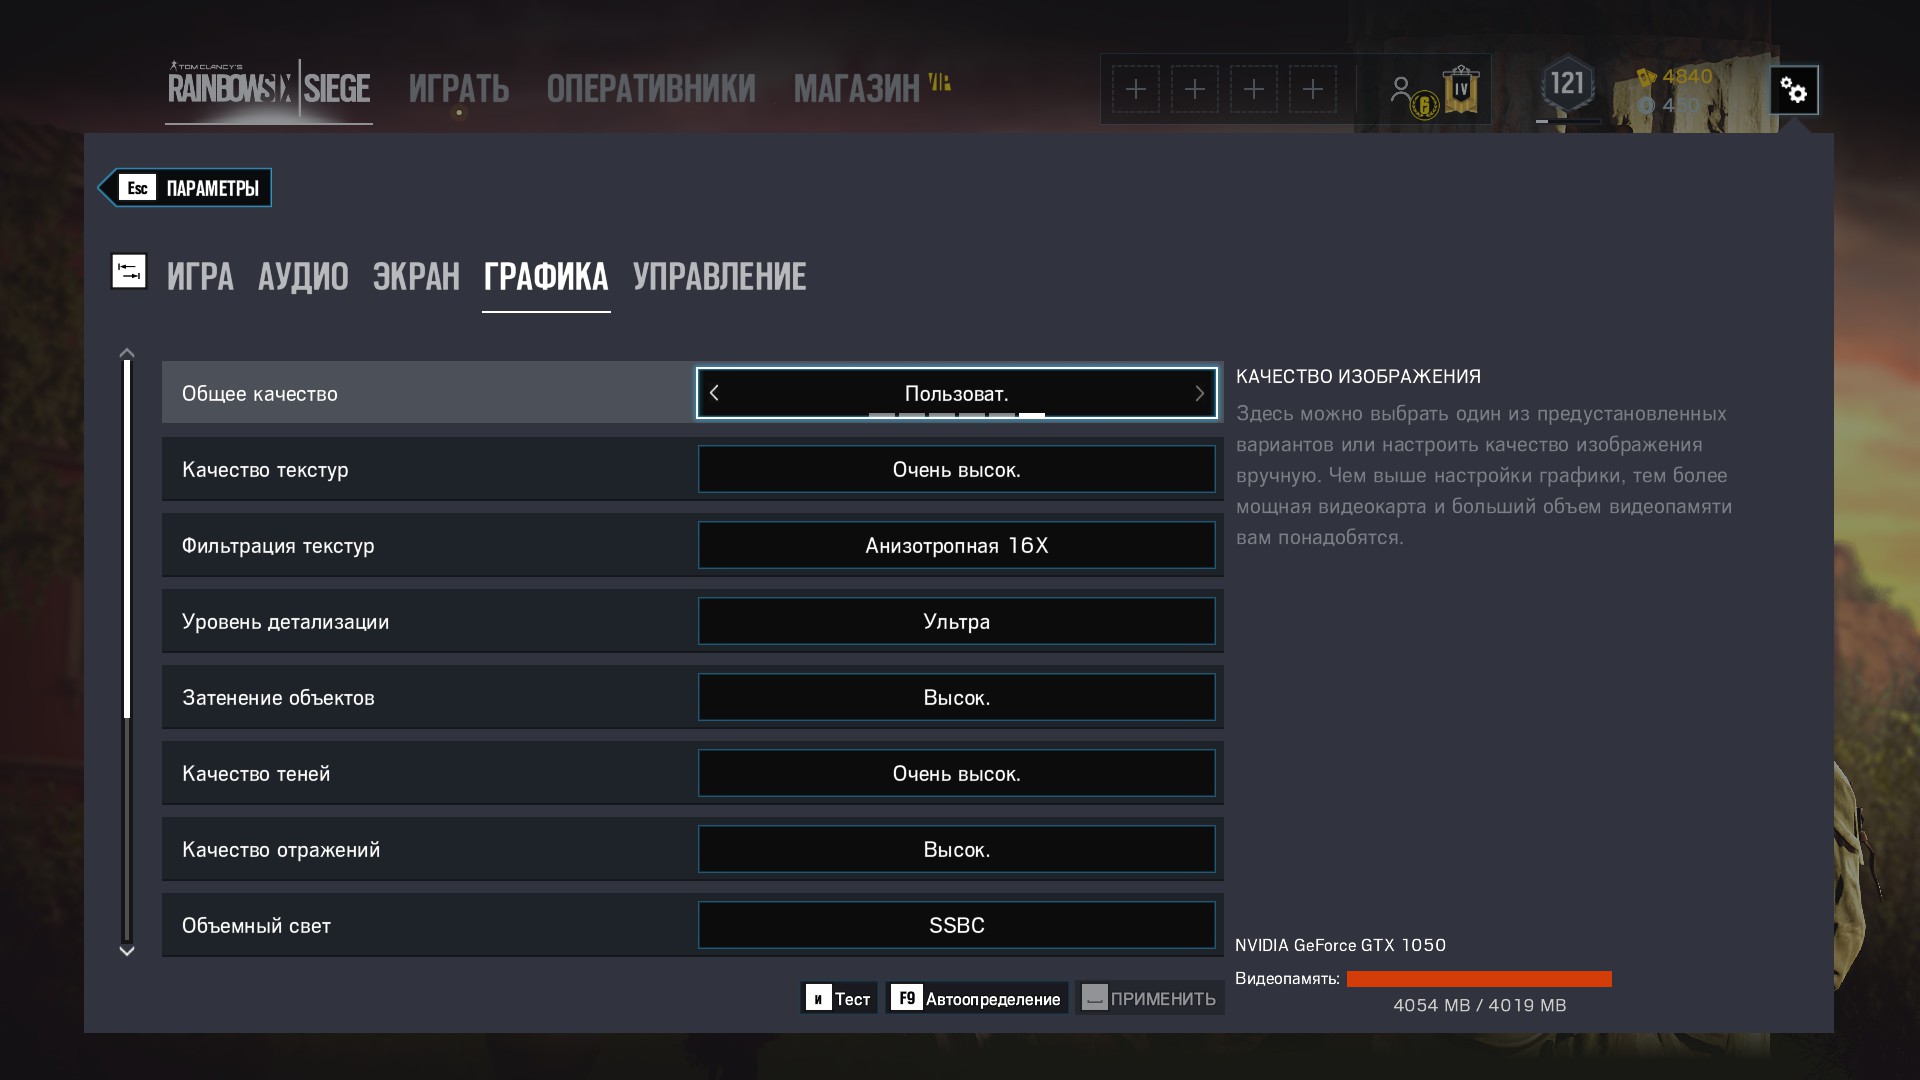1920x1080 pixels.
Task: Click the level 121 hexagon badge
Action: tap(1567, 83)
